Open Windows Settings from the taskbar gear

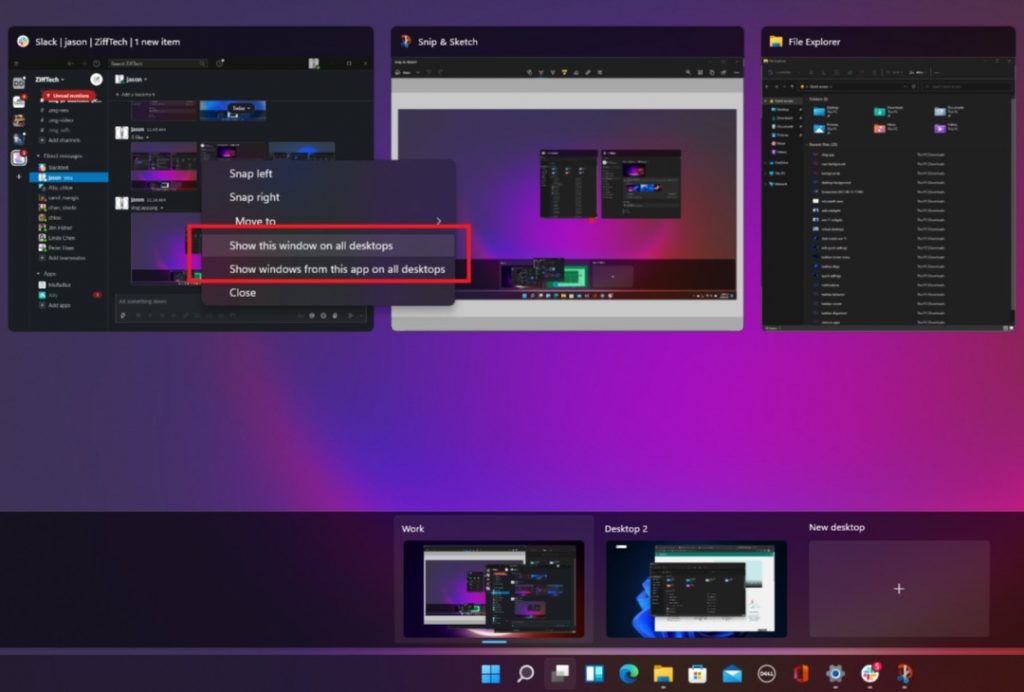[x=835, y=674]
